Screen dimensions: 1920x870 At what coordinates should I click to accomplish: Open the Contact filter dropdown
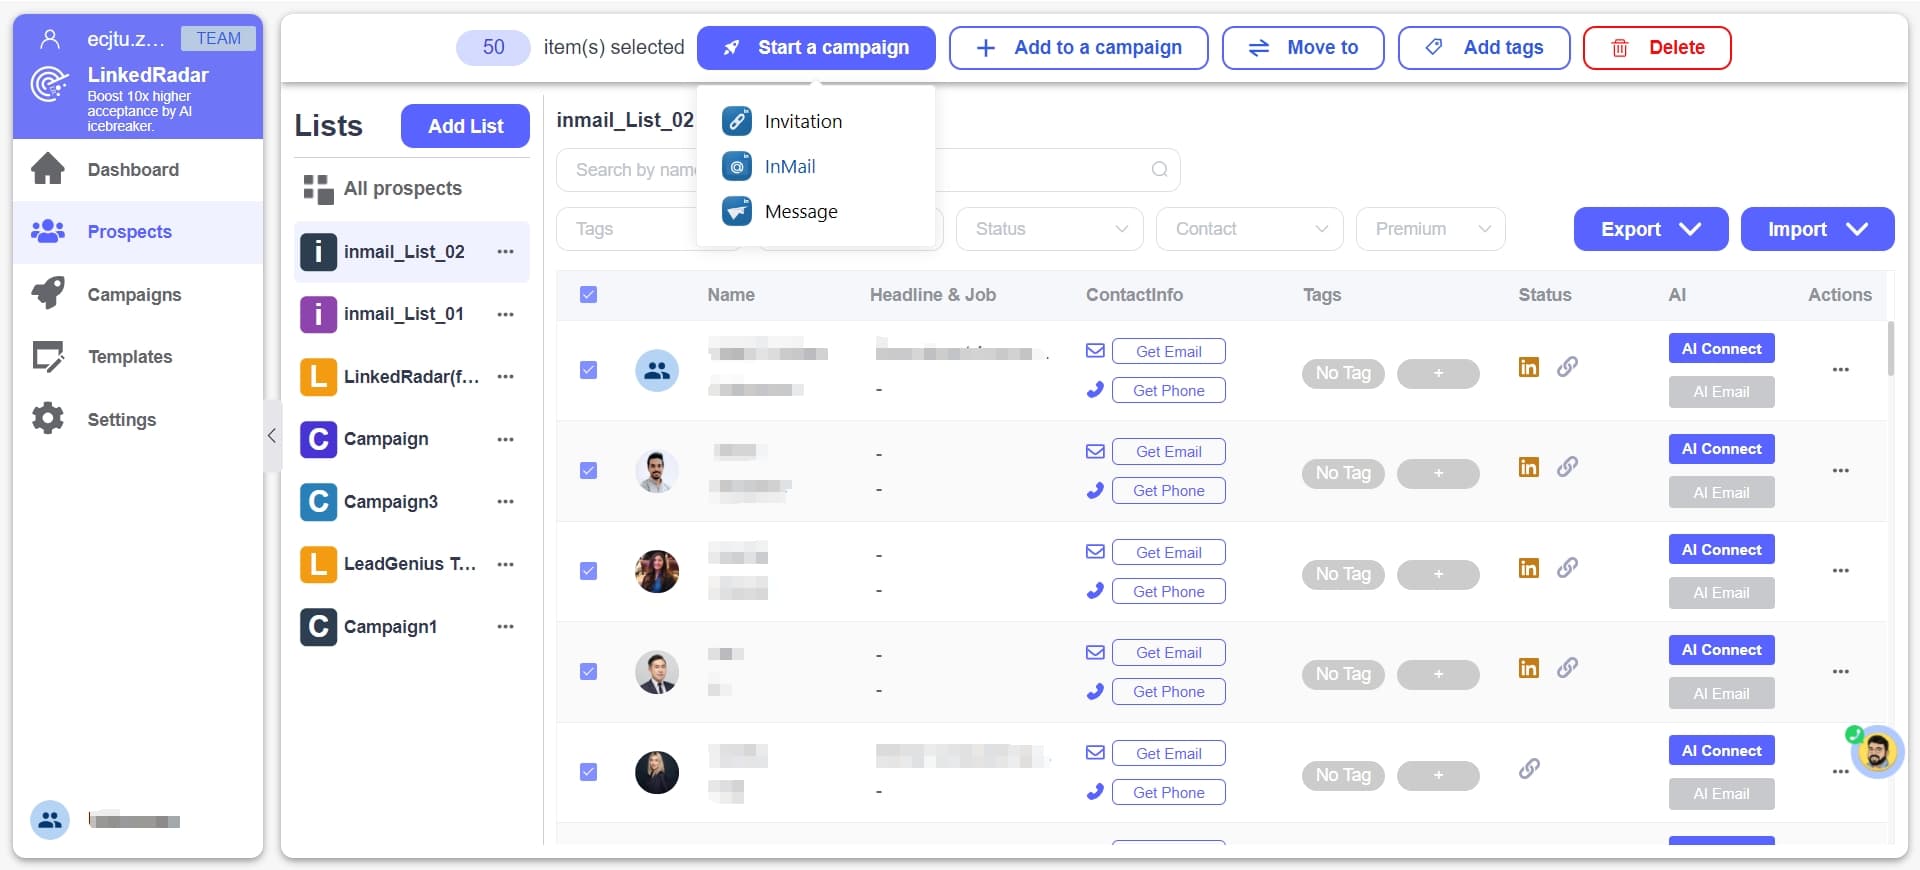(1249, 229)
